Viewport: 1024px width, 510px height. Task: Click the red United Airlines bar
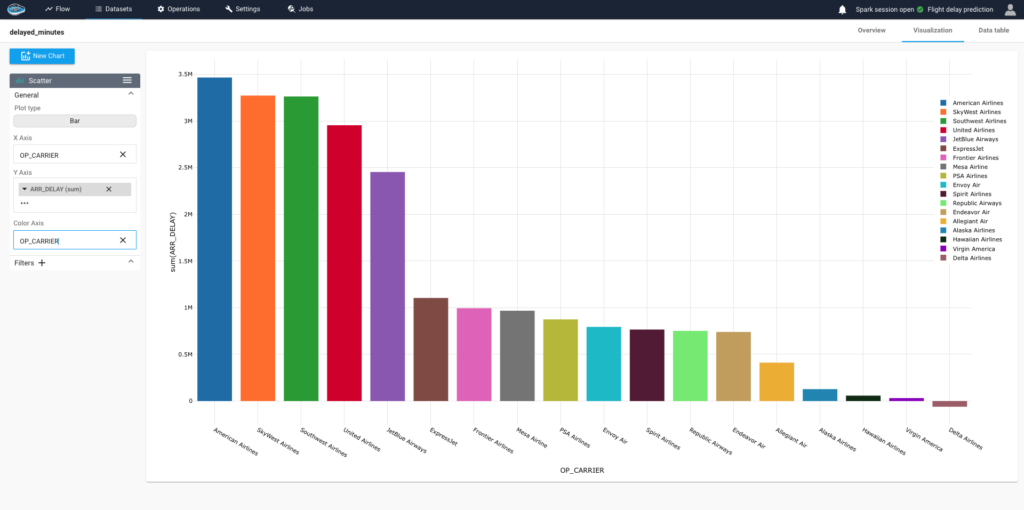(x=344, y=263)
